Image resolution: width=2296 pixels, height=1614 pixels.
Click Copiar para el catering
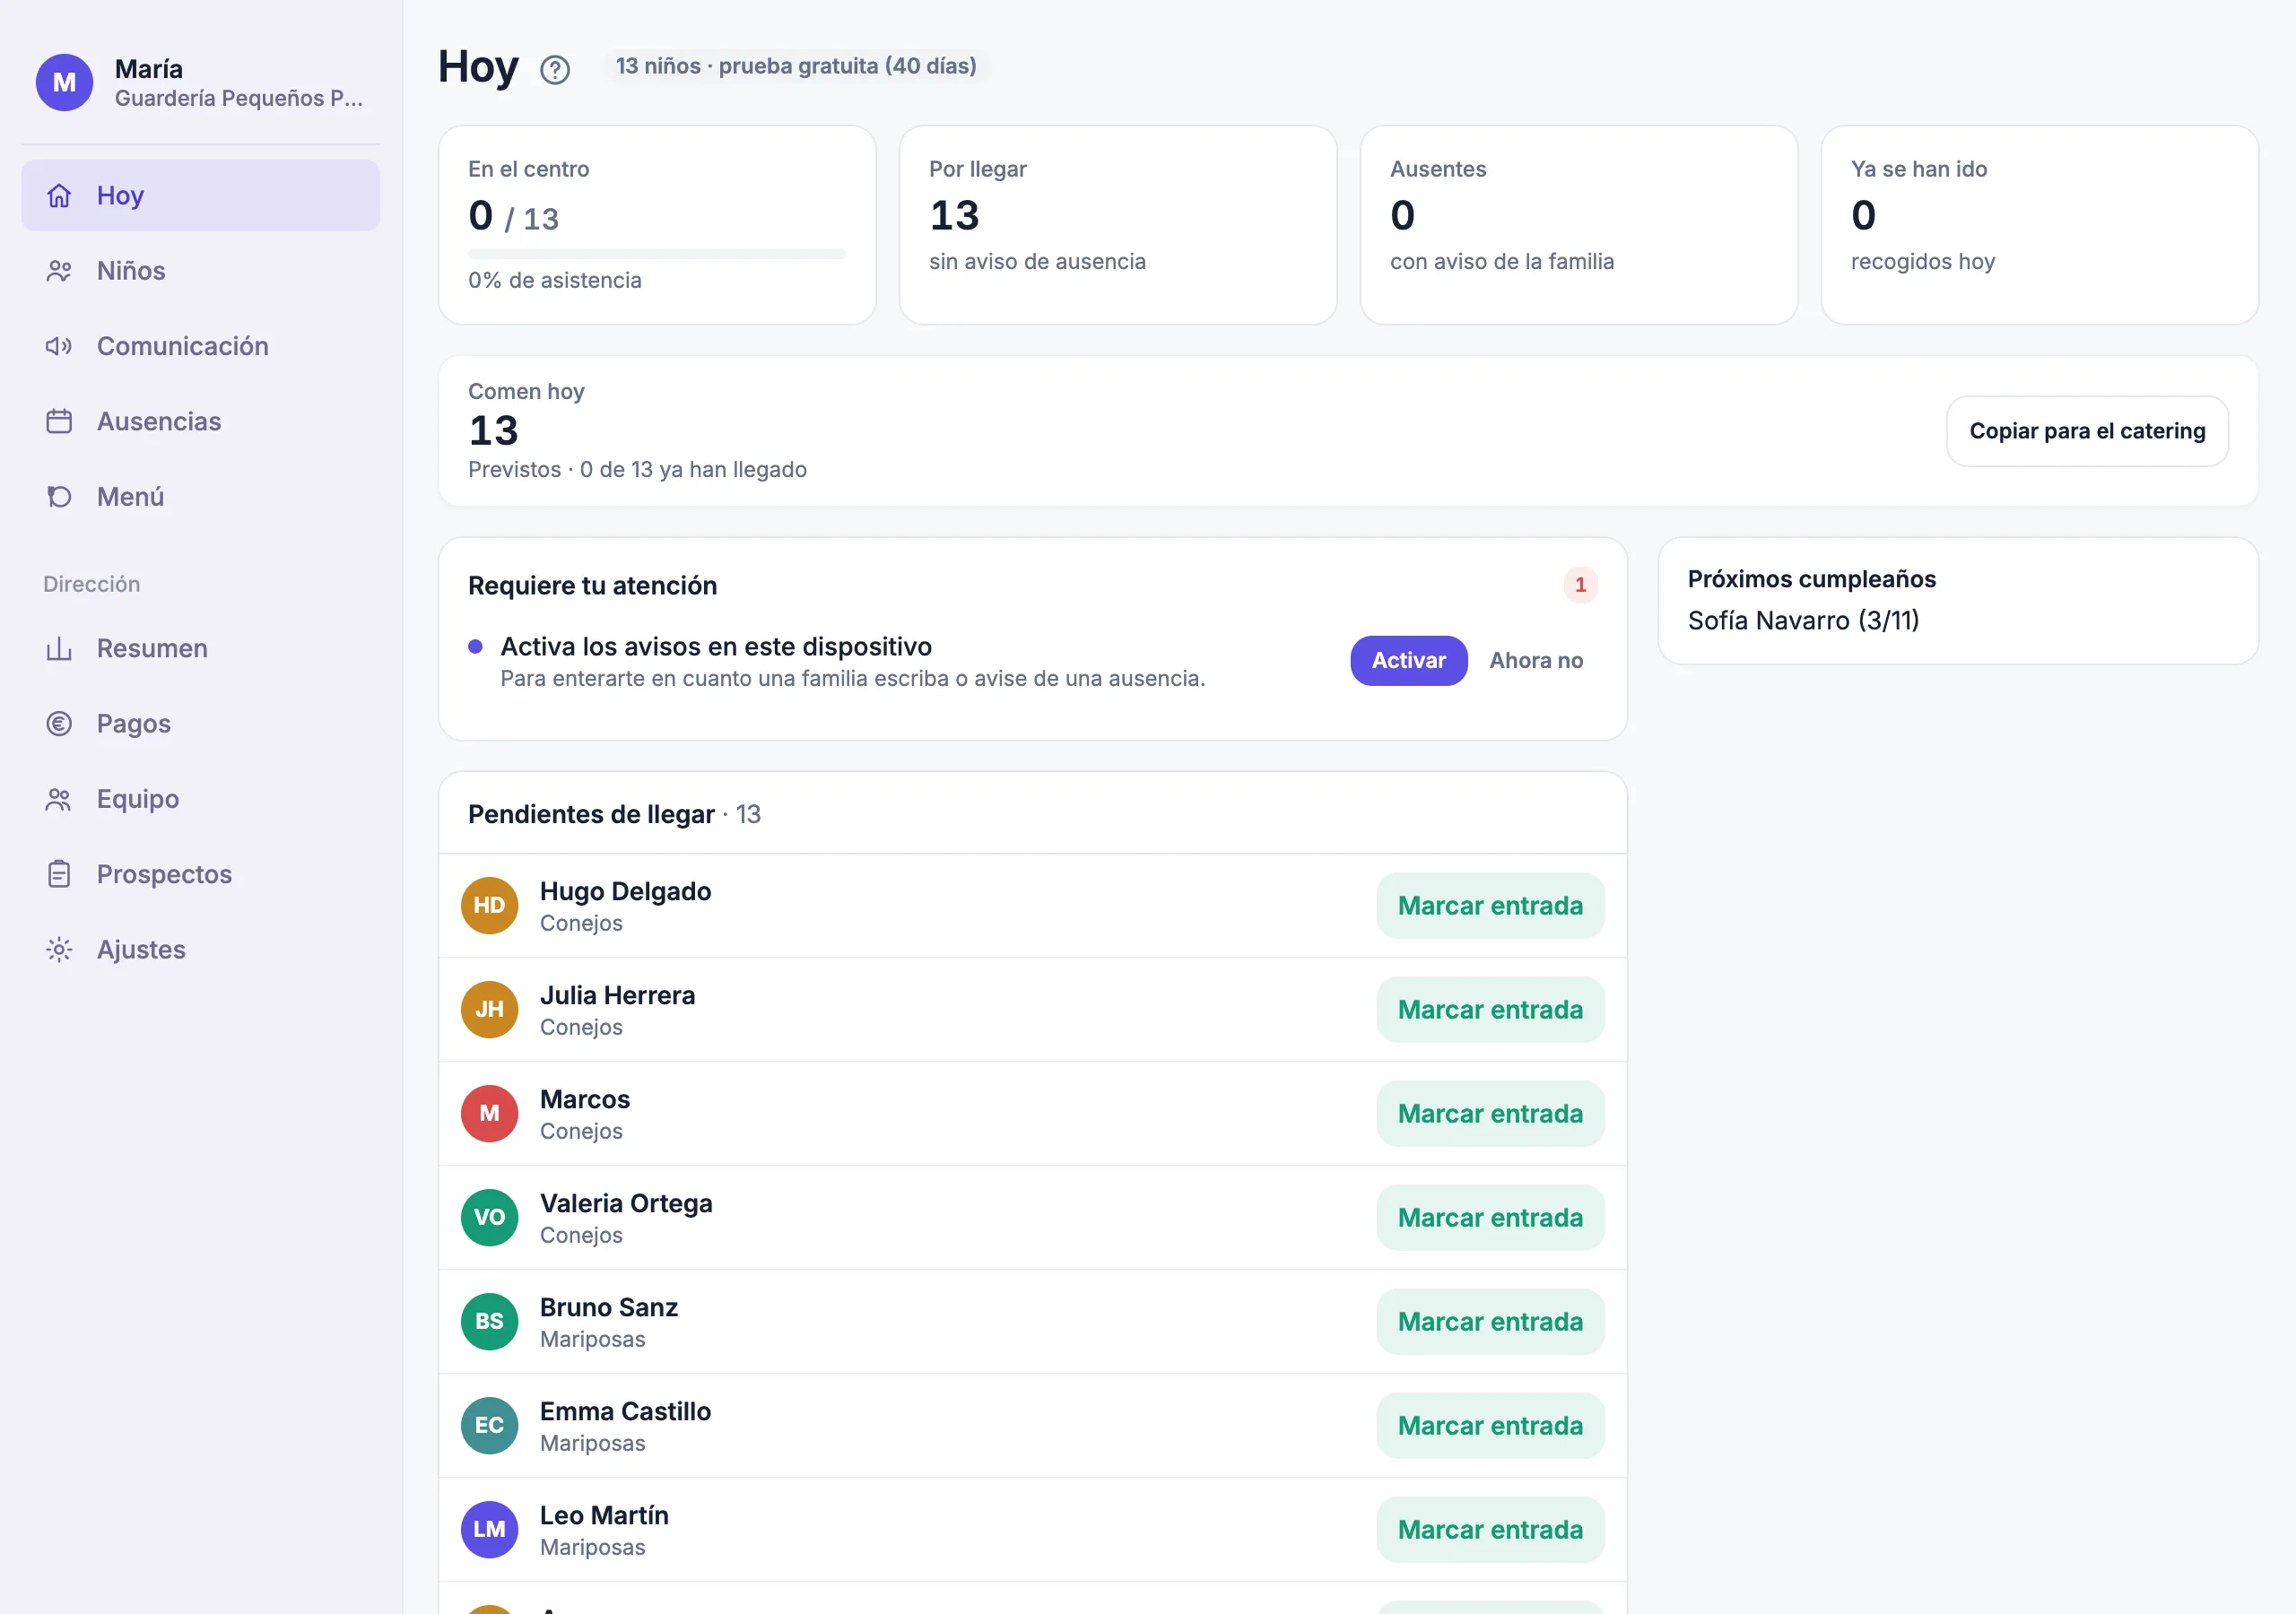click(x=2086, y=431)
